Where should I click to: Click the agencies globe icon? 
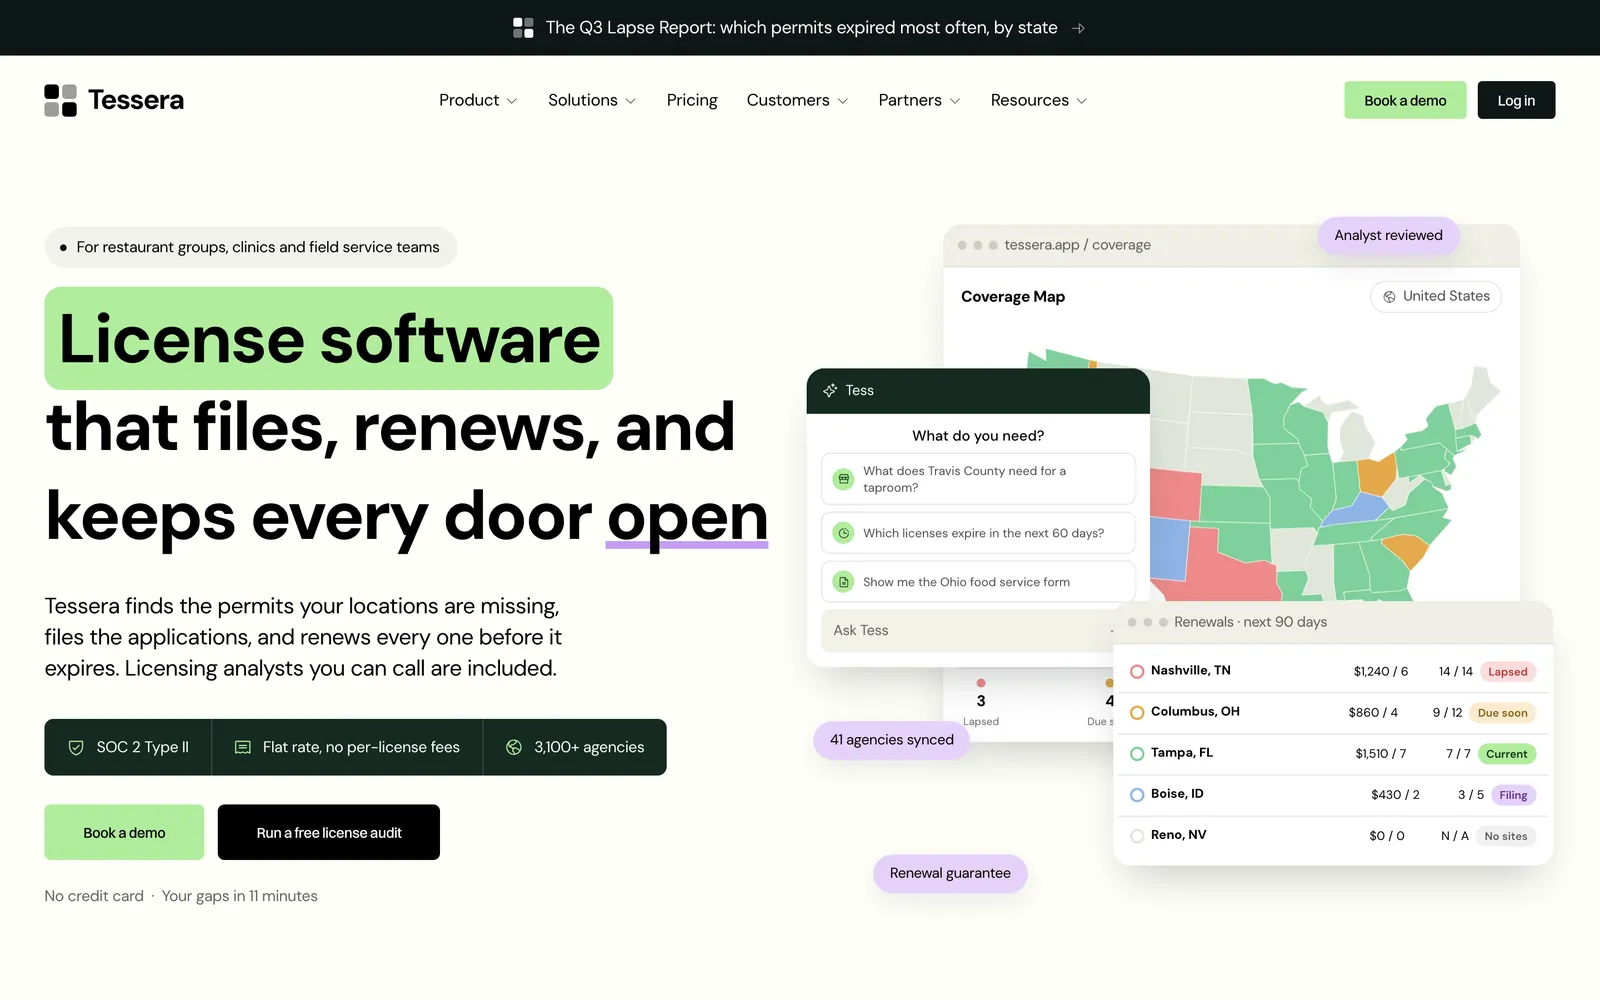click(514, 747)
